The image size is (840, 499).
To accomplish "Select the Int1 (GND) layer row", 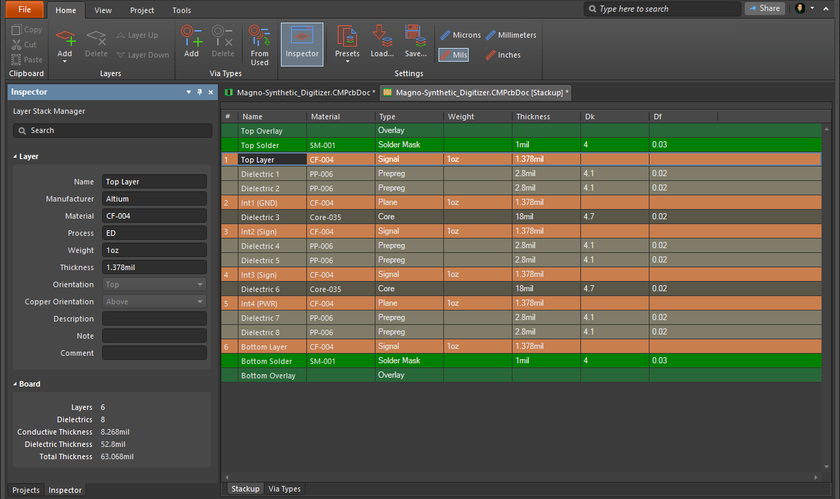I will (260, 202).
